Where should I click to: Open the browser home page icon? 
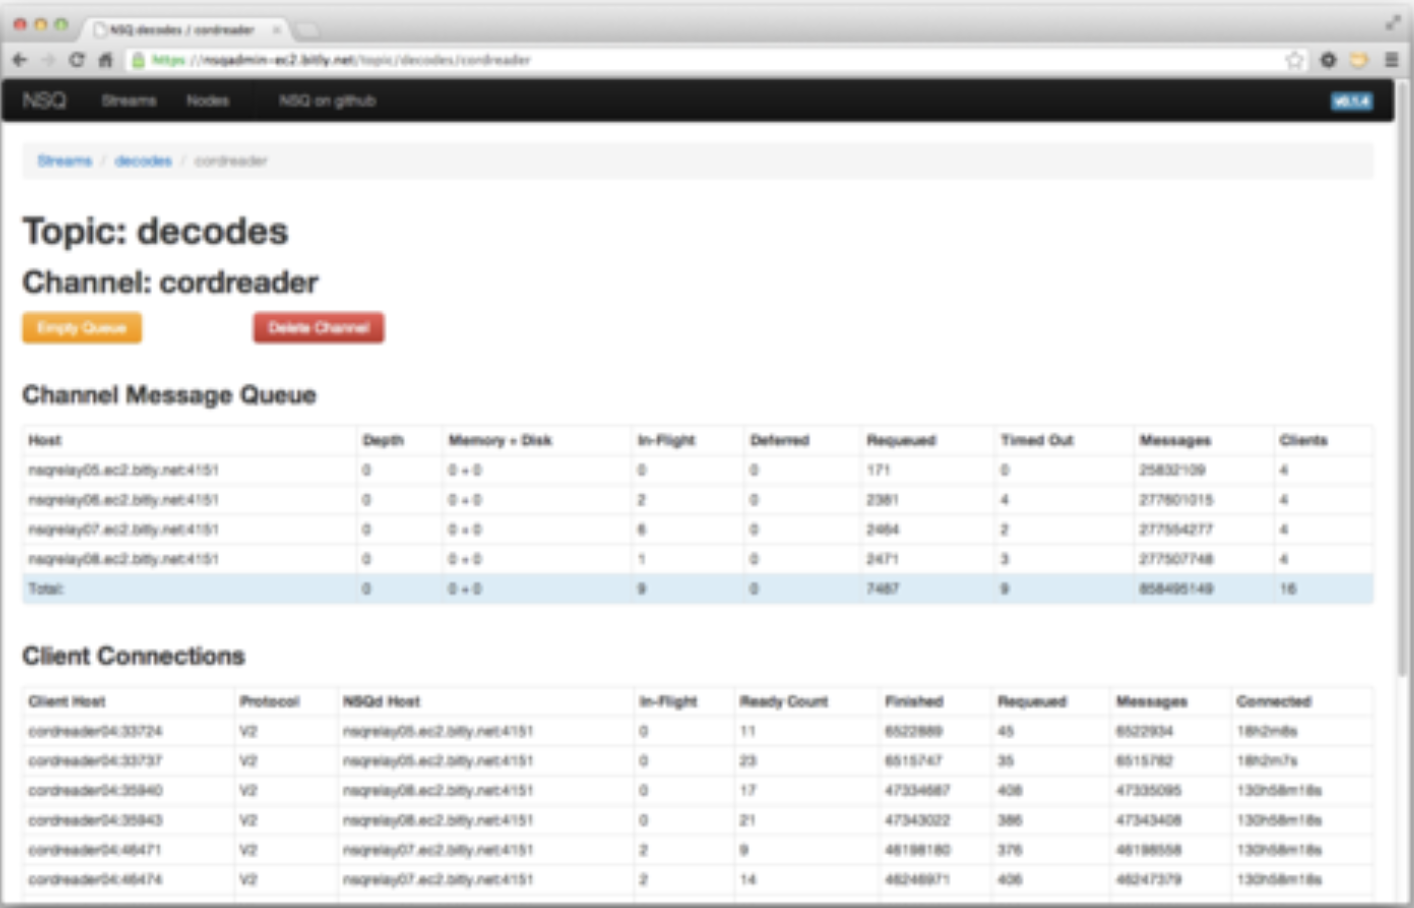105,60
